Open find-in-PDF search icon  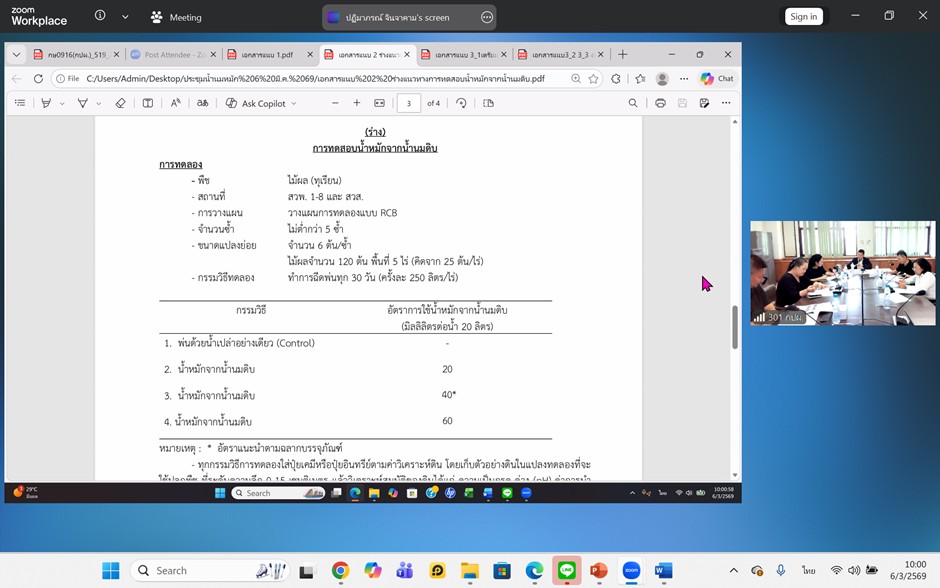(x=633, y=103)
